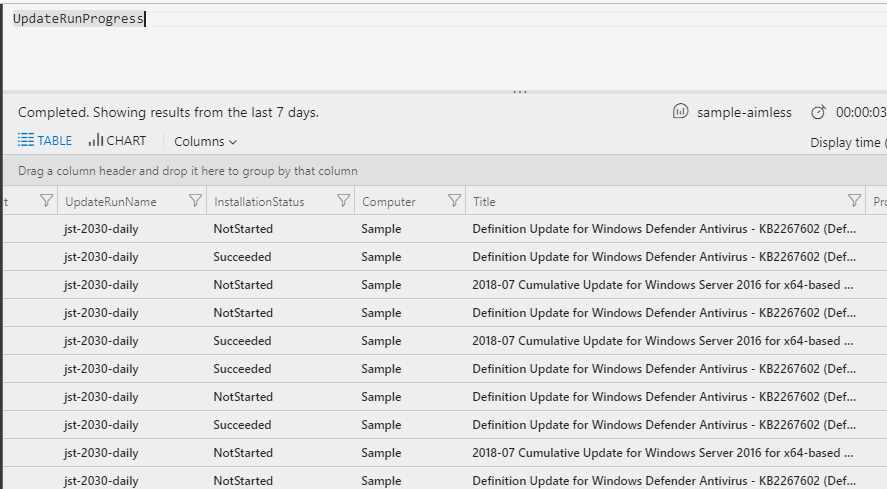
Task: Sort by the UpdateRunName column header
Action: click(x=111, y=201)
